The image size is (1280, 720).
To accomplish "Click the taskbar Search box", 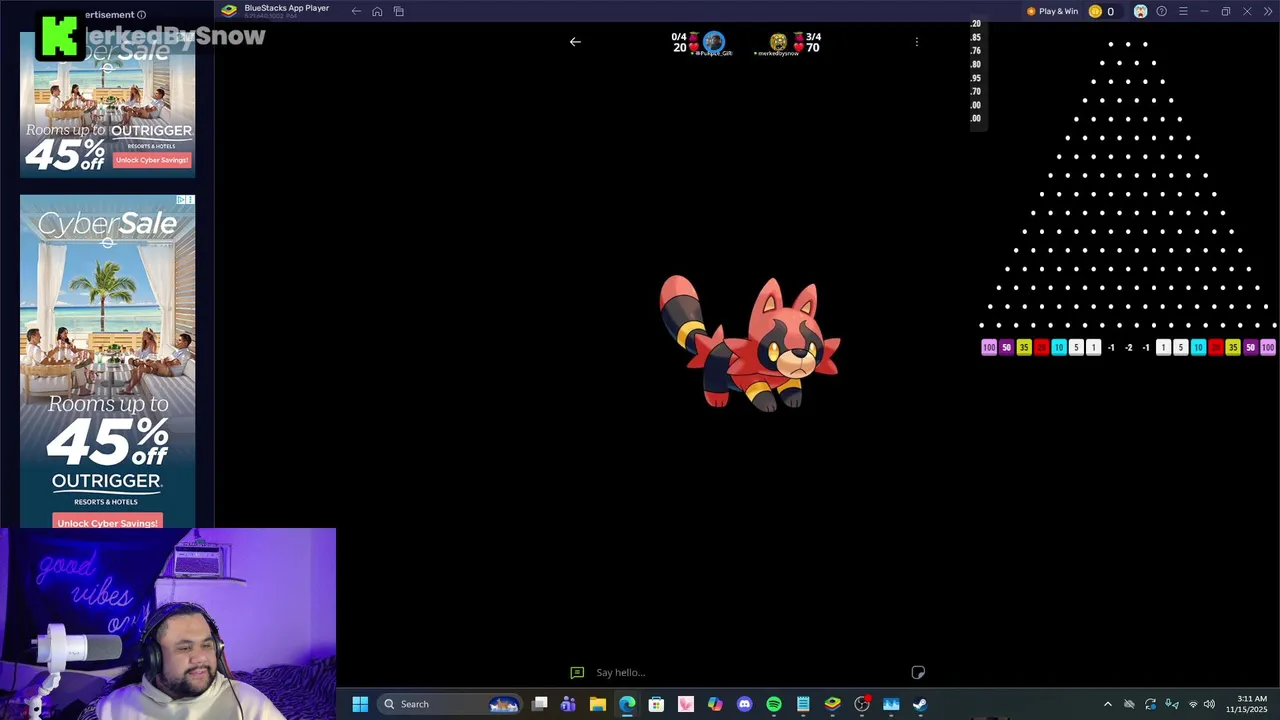I will (450, 704).
